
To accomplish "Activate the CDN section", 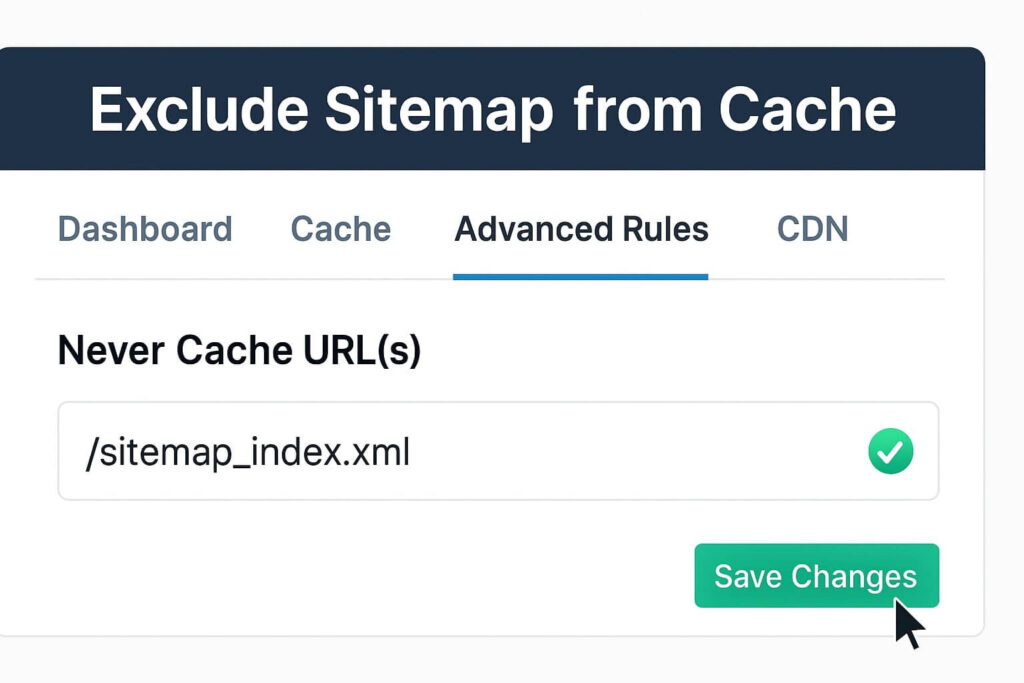I will [812, 229].
